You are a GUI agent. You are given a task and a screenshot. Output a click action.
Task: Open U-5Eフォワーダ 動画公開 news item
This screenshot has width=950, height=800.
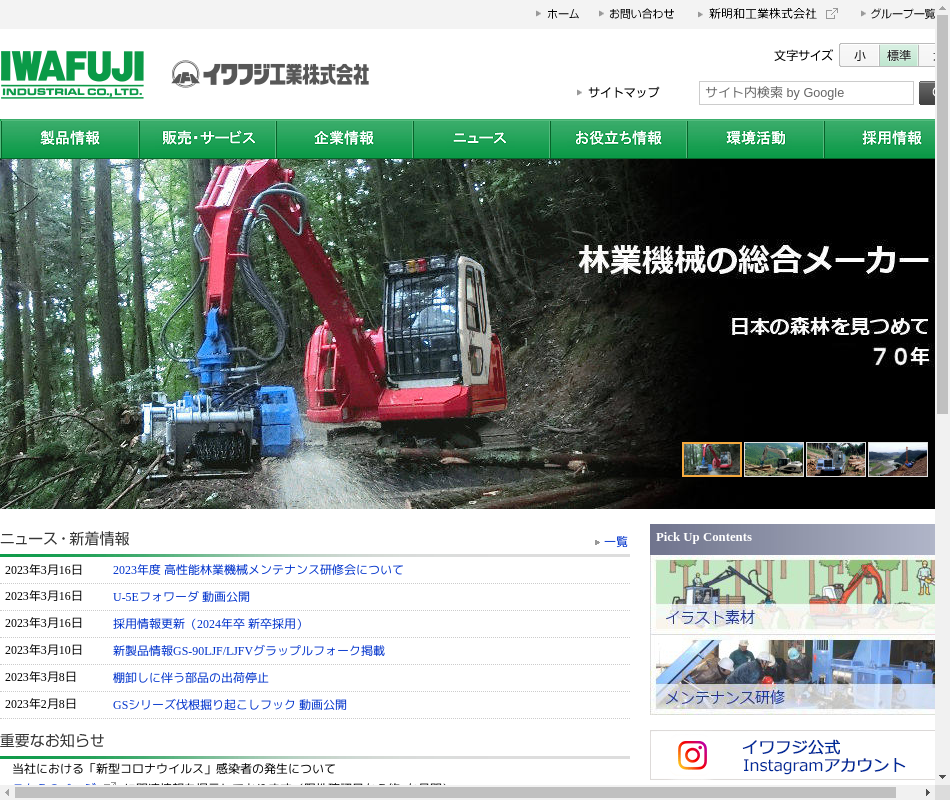181,596
